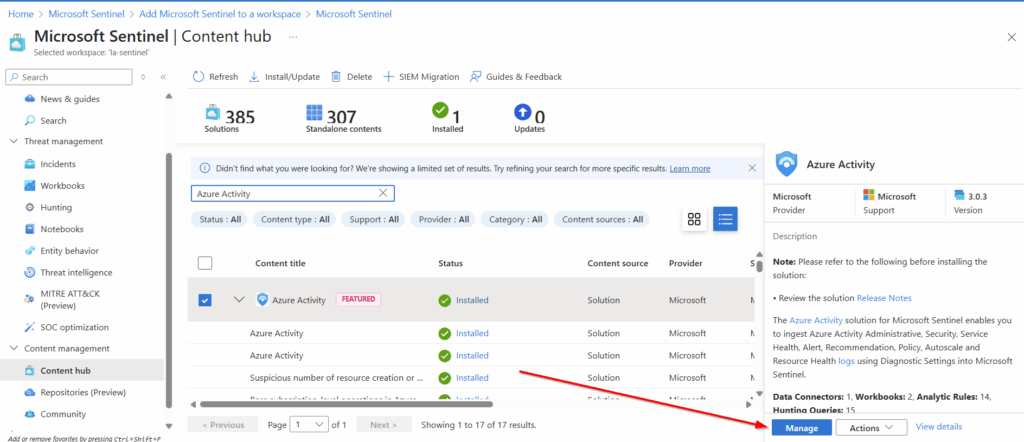Click the Manage button
The height and width of the screenshot is (442, 1024).
(801, 428)
